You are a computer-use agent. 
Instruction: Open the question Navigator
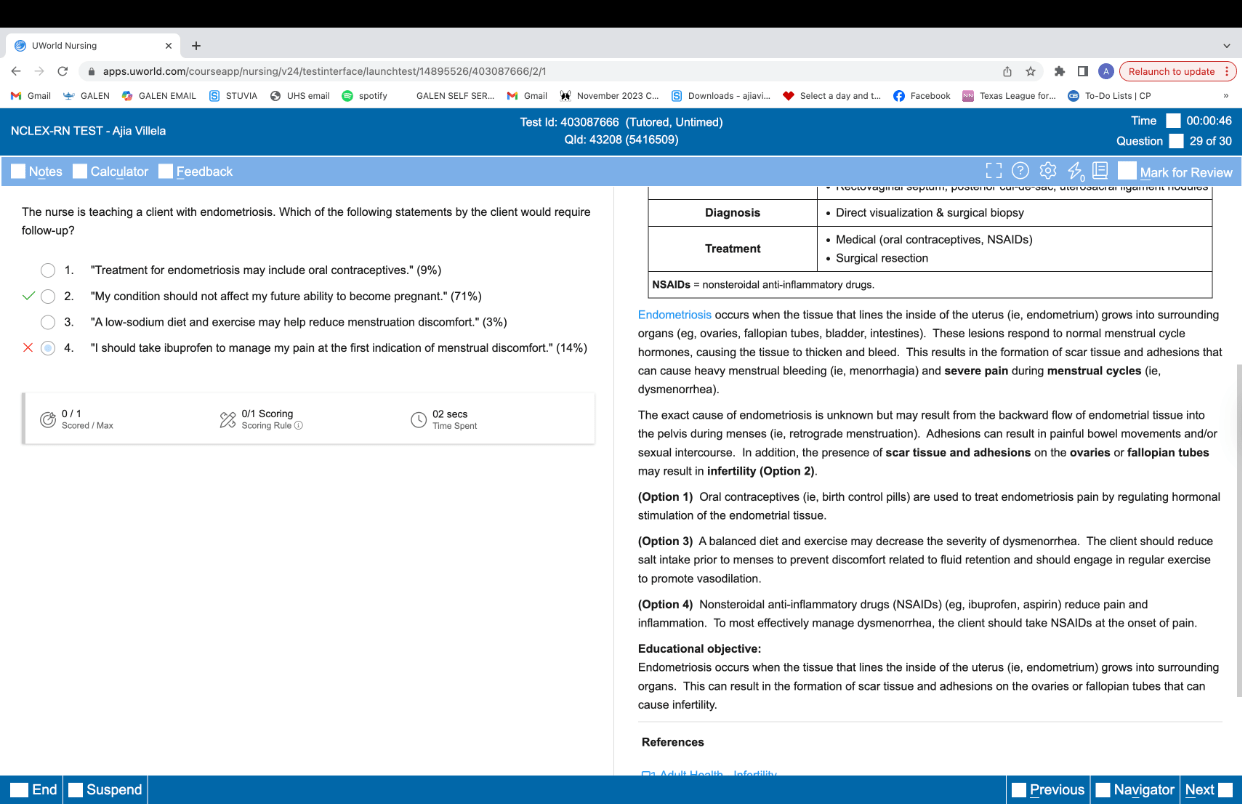[x=1135, y=789]
